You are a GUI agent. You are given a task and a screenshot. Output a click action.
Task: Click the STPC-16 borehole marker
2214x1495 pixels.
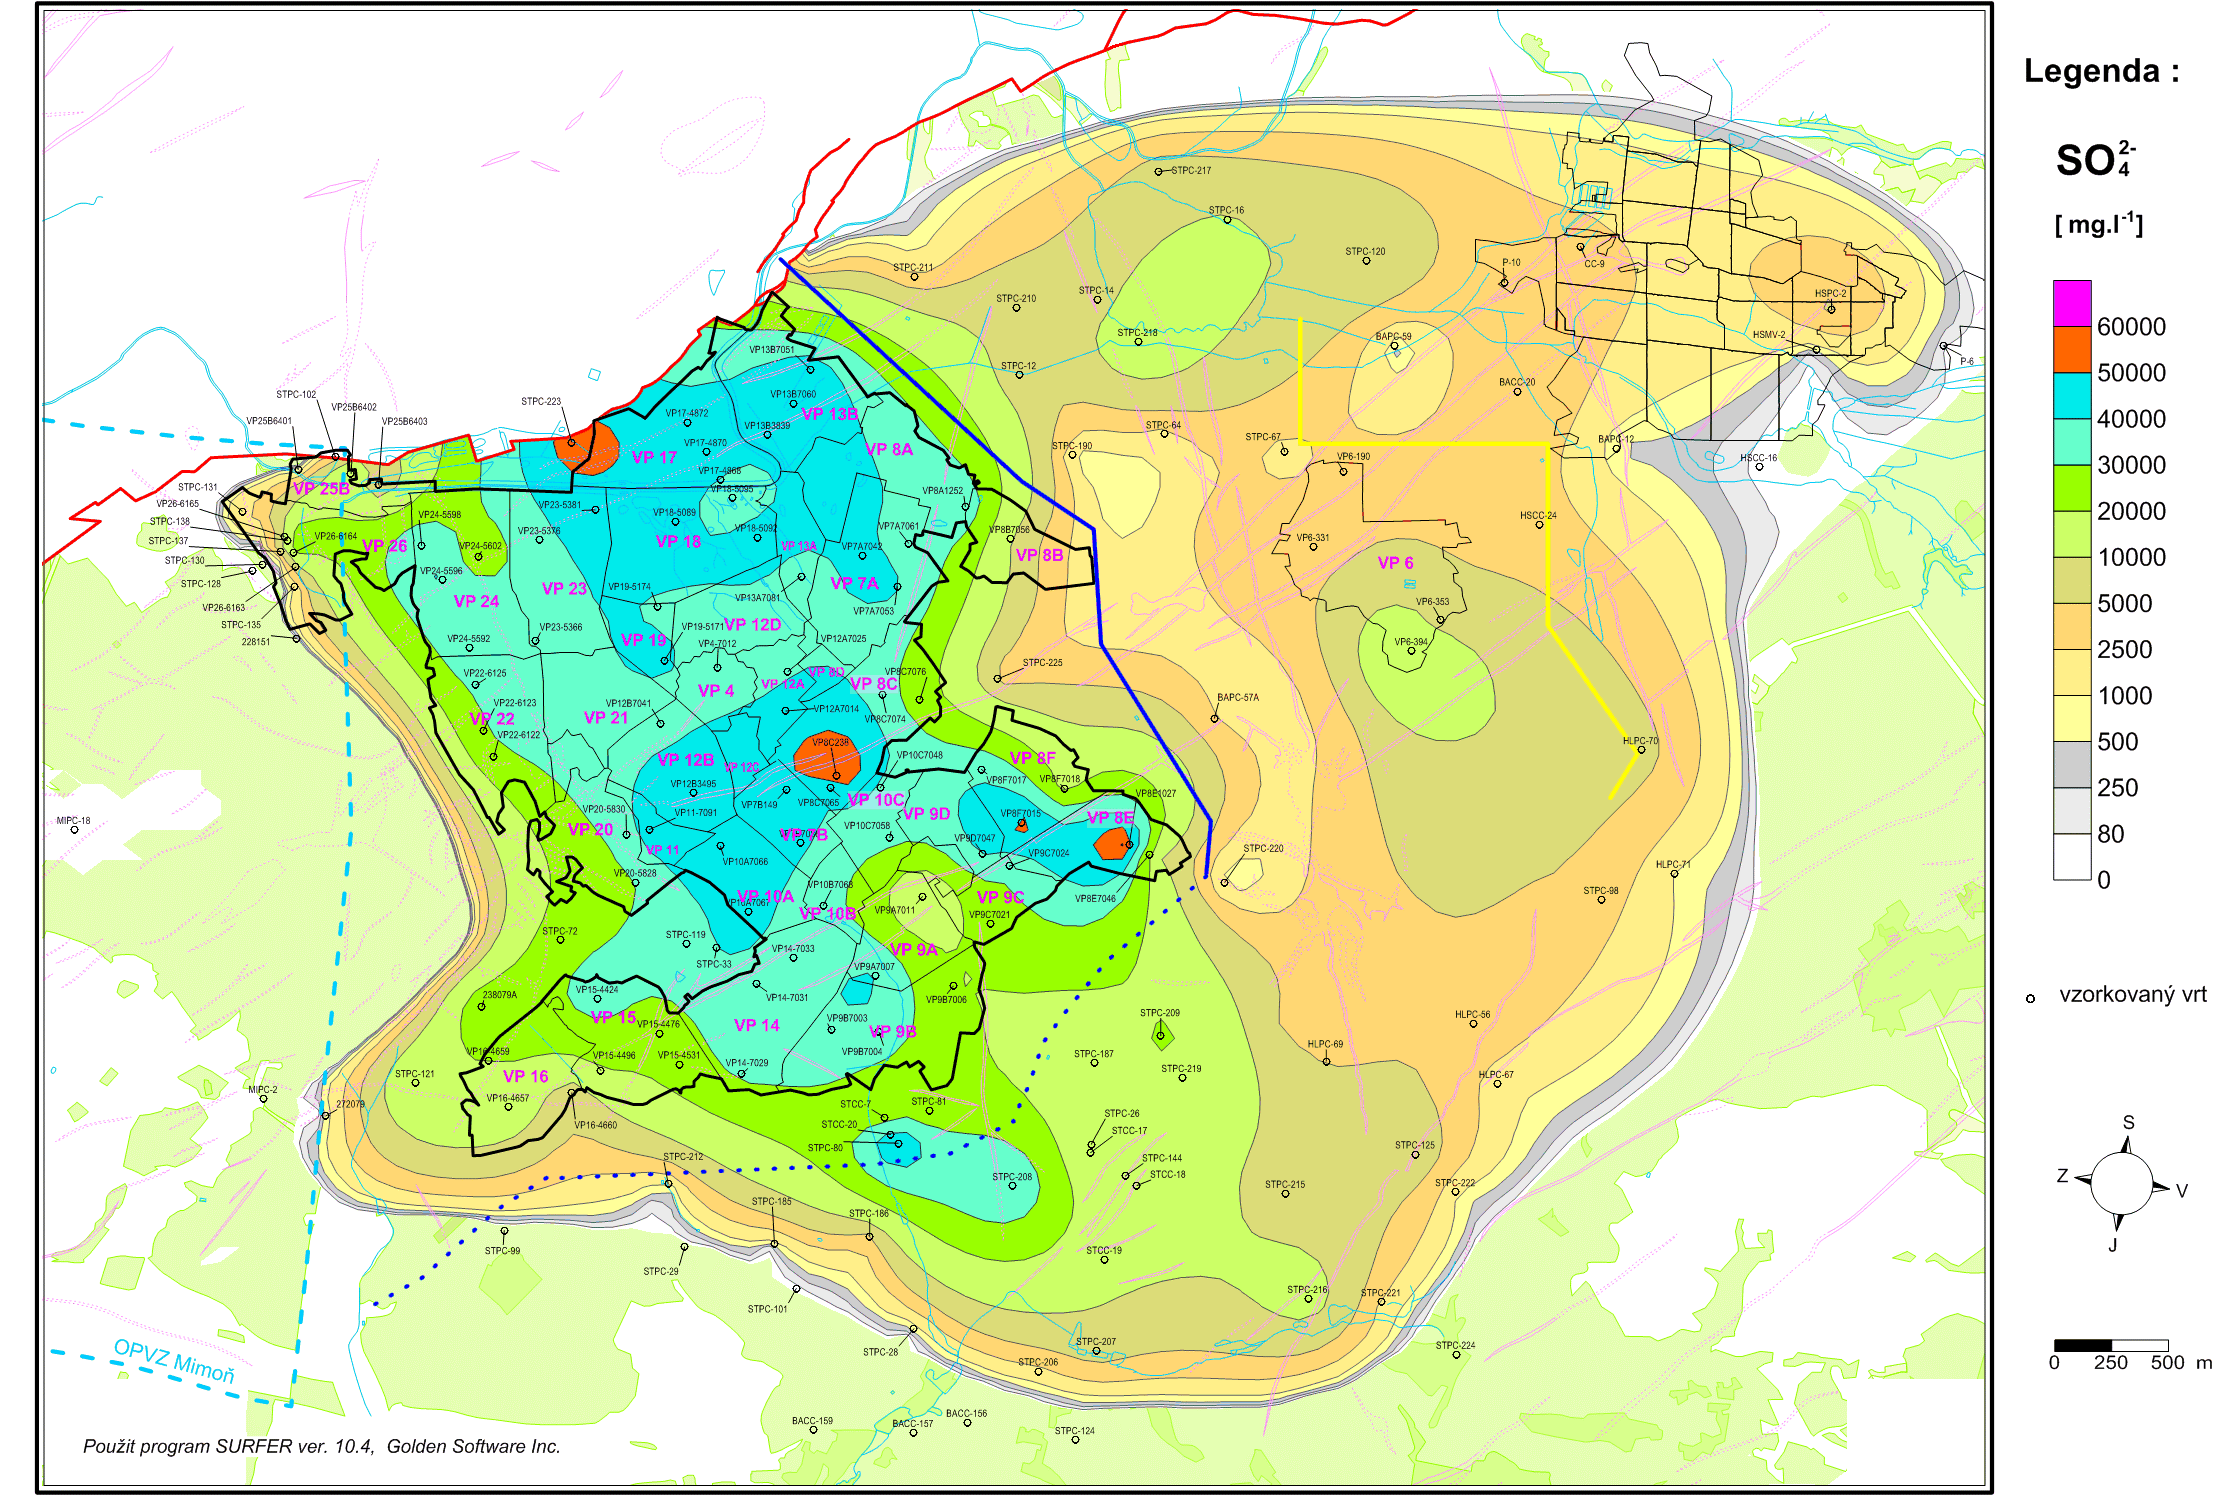pyautogui.click(x=1227, y=220)
